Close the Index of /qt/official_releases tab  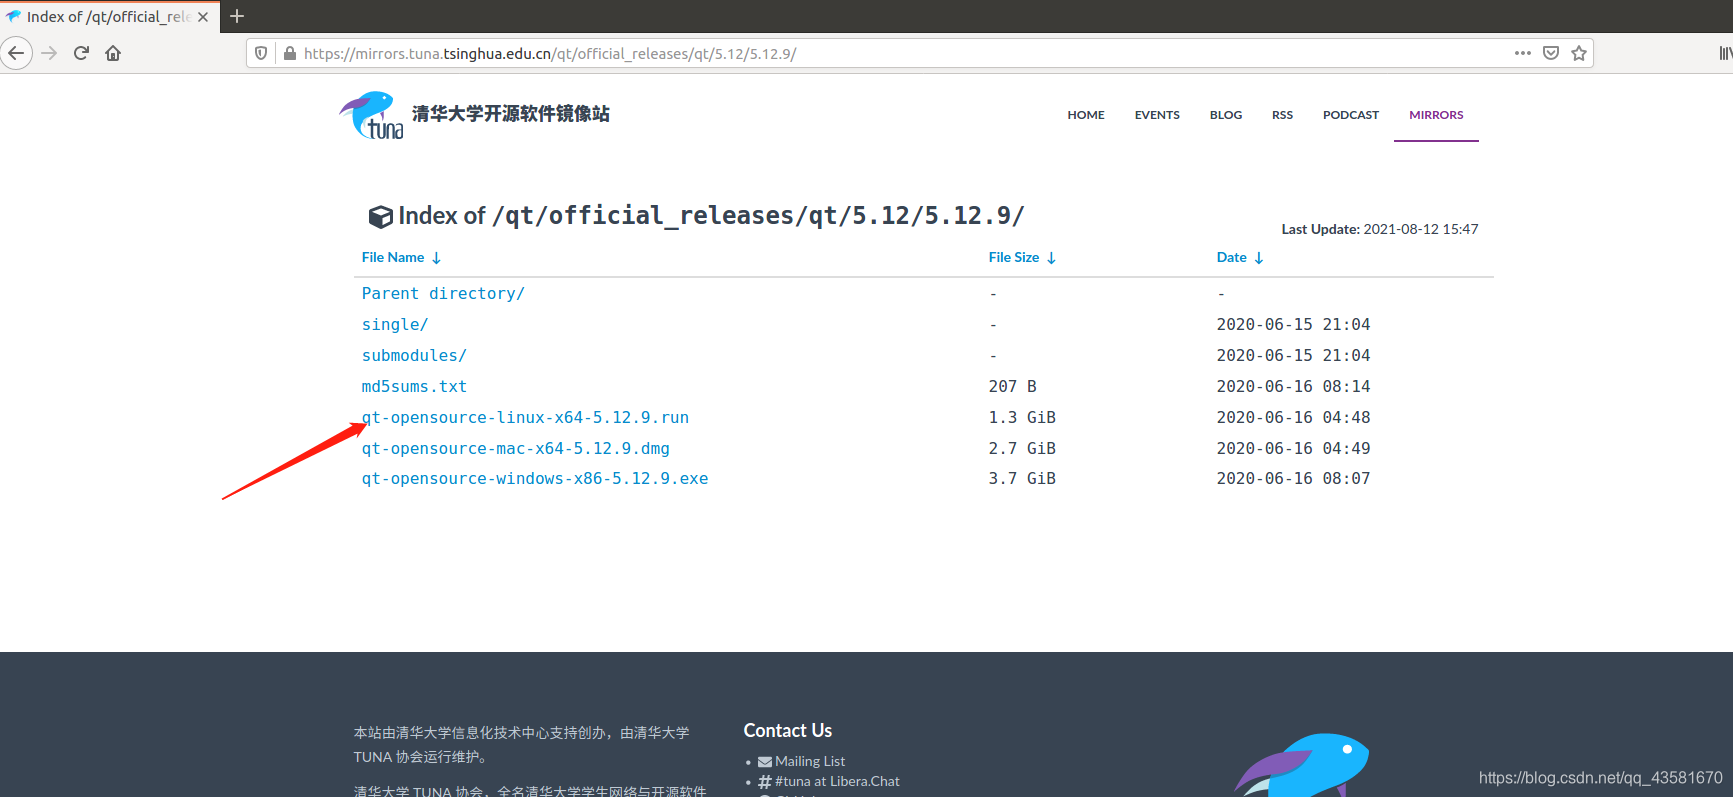pyautogui.click(x=203, y=17)
